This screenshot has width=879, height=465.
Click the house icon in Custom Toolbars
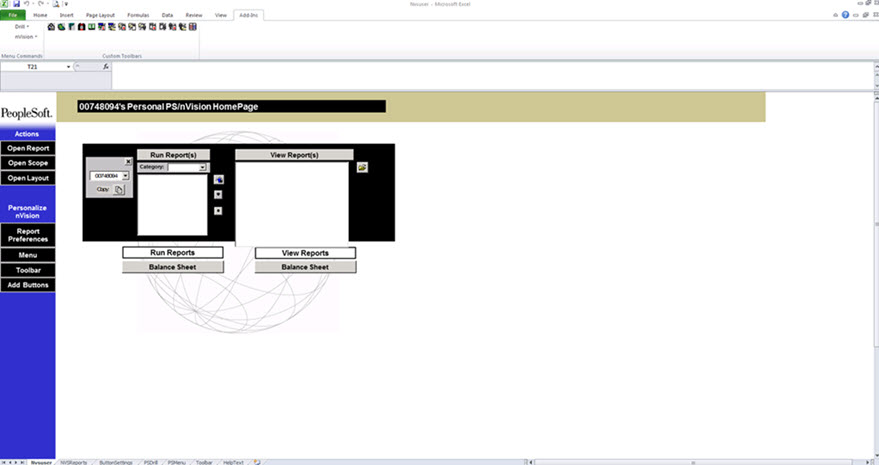click(x=51, y=26)
